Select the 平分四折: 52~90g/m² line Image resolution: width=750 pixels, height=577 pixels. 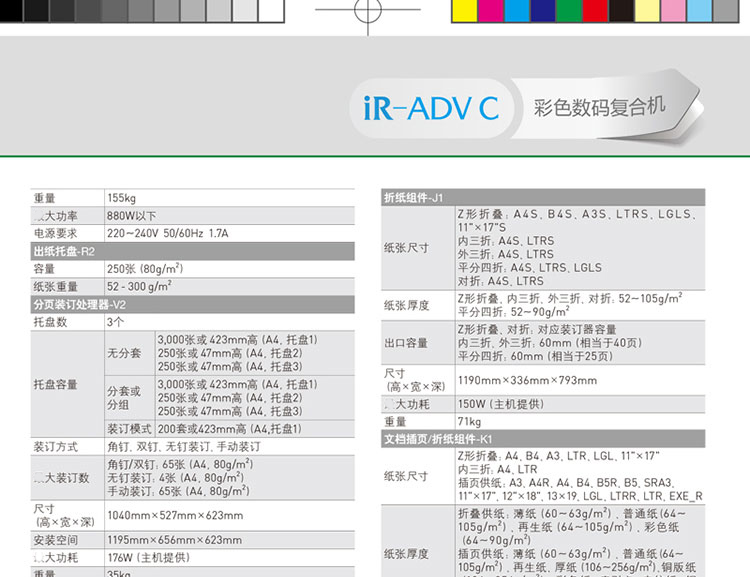coord(514,312)
